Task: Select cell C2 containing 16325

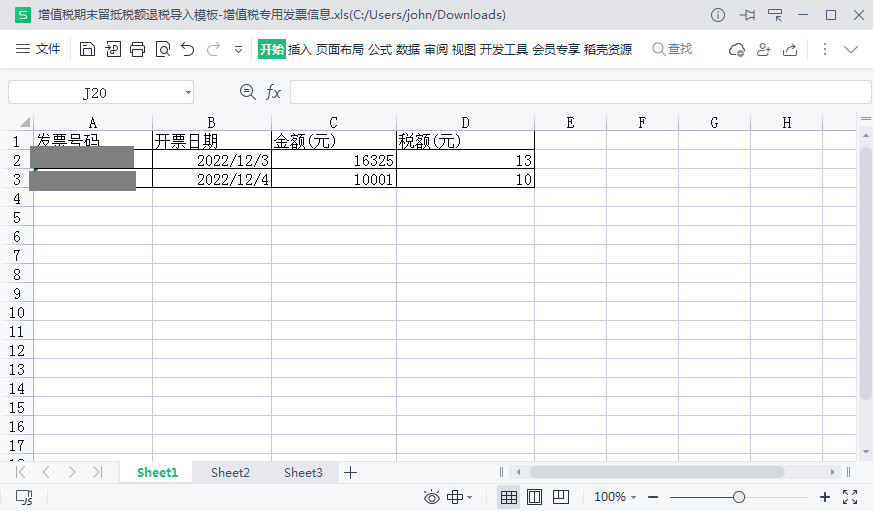Action: pyautogui.click(x=334, y=160)
